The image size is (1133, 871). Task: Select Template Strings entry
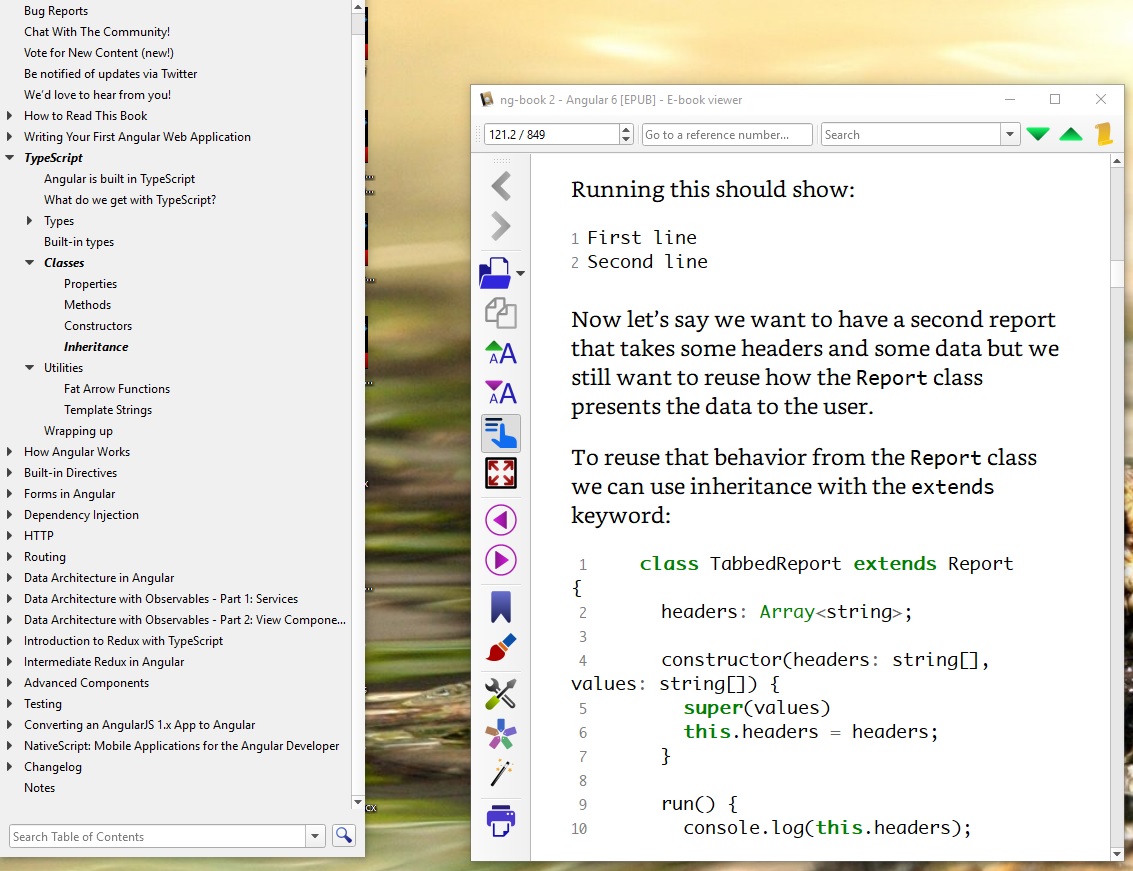point(108,409)
